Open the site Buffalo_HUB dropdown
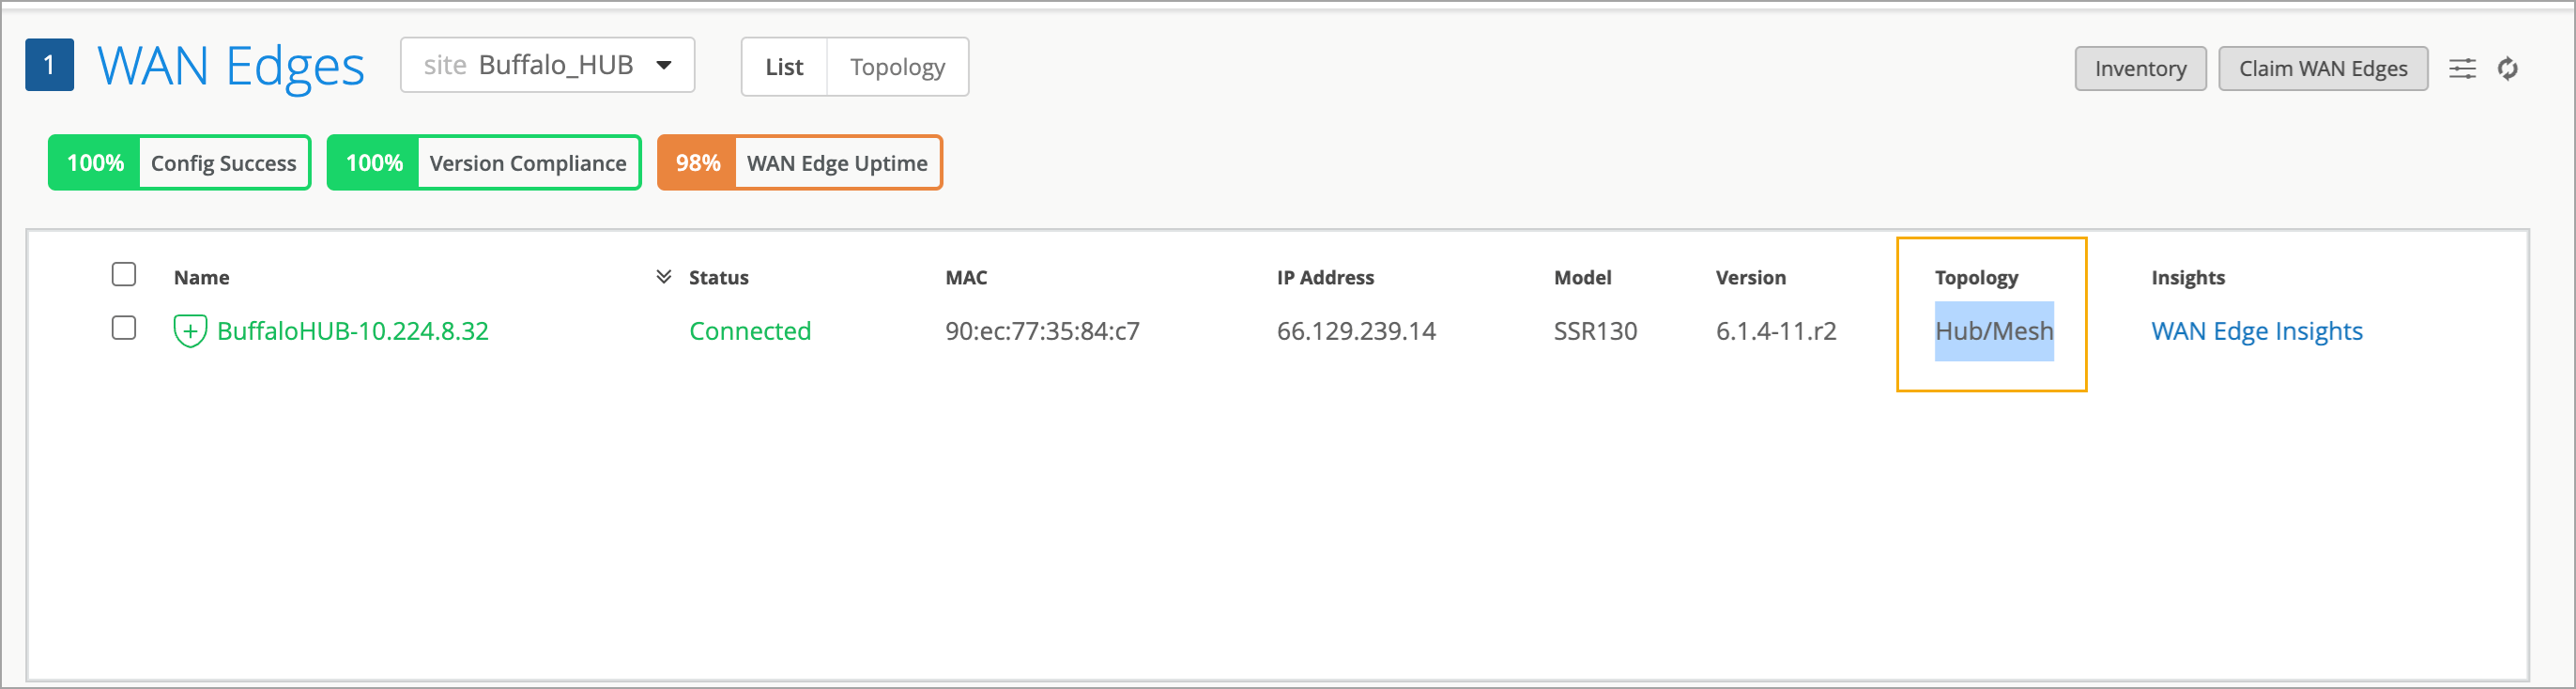 click(547, 66)
